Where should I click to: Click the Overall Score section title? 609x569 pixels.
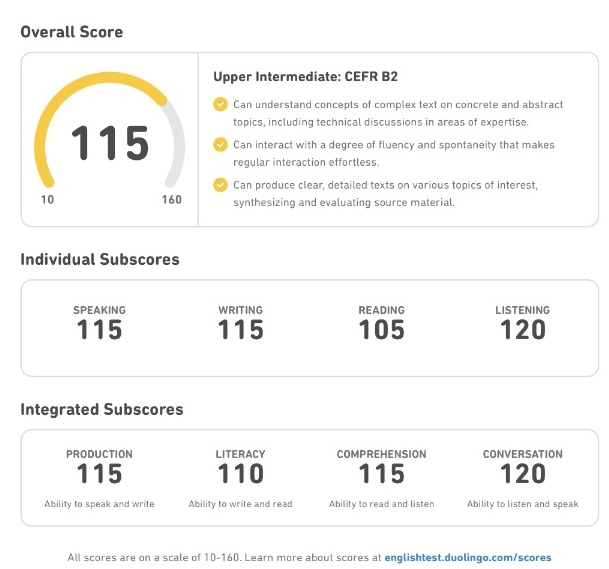[x=72, y=32]
